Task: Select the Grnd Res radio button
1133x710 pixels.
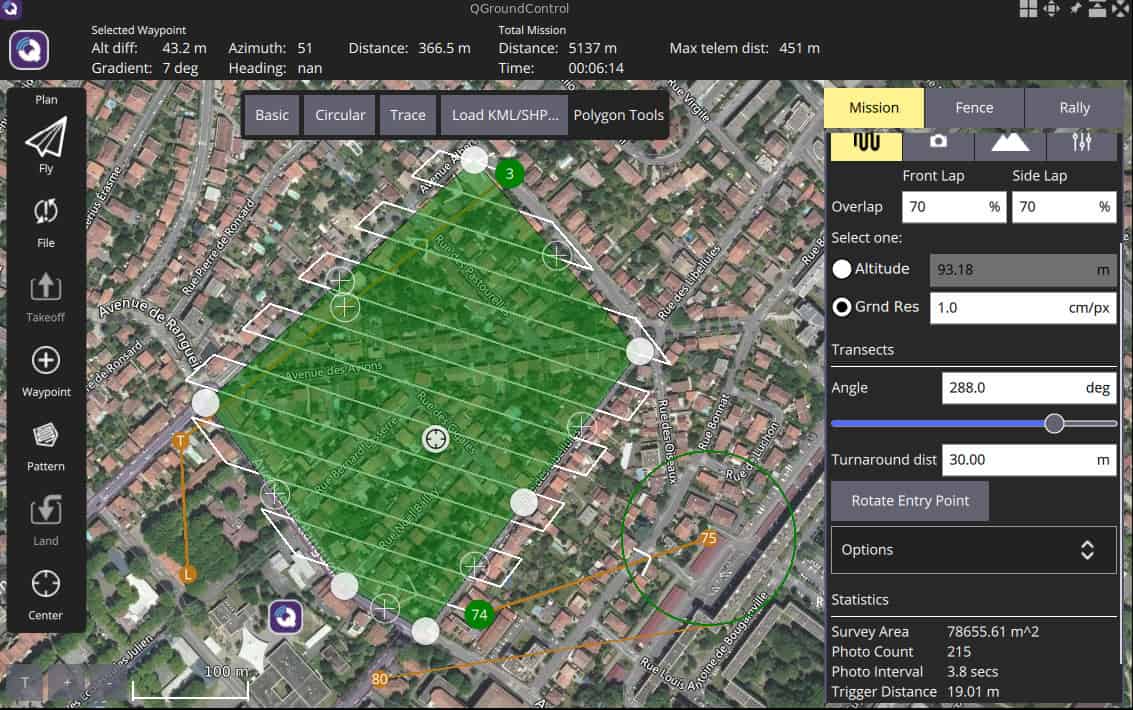Action: [841, 307]
